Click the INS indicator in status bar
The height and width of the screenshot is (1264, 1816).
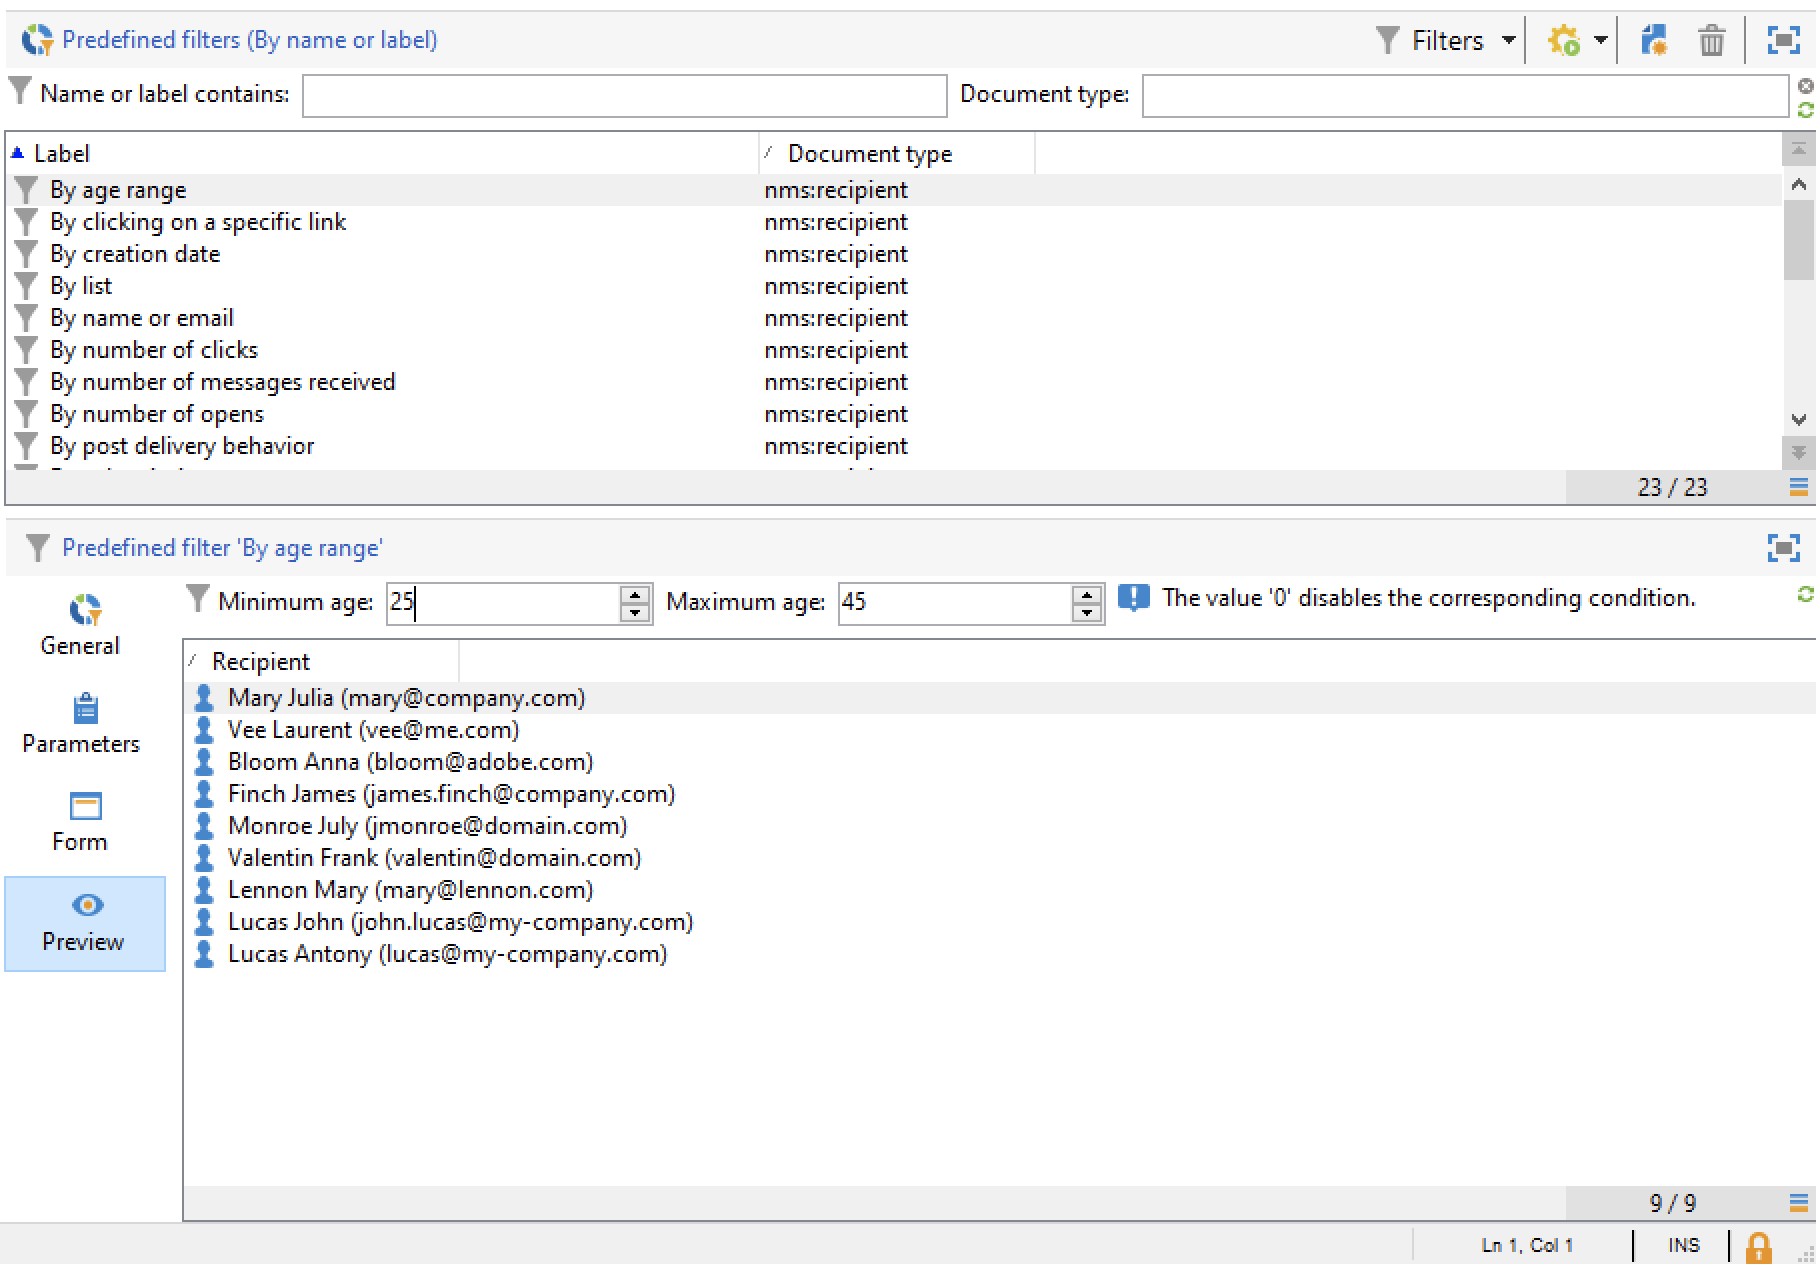coord(1683,1245)
